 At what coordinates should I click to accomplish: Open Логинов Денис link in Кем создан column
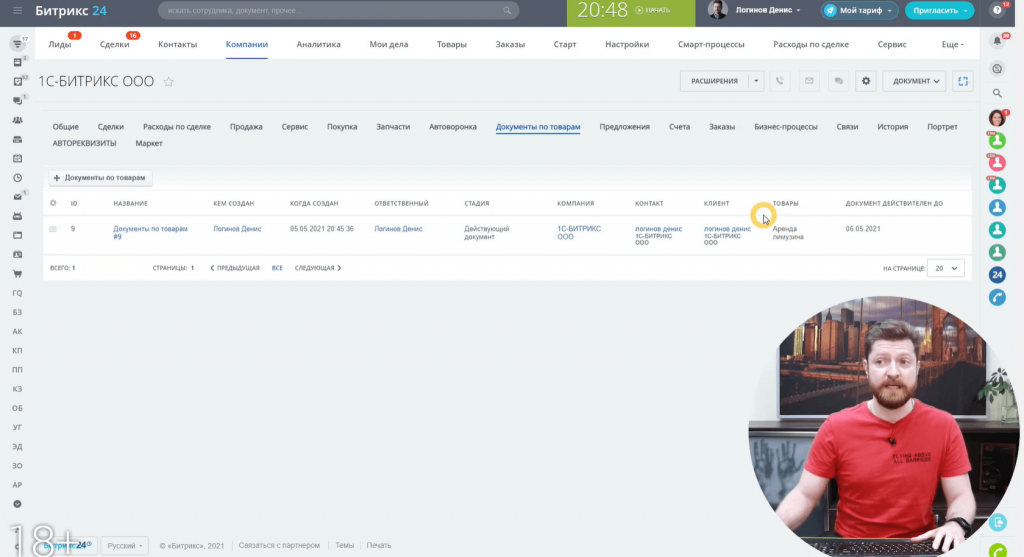click(x=237, y=229)
